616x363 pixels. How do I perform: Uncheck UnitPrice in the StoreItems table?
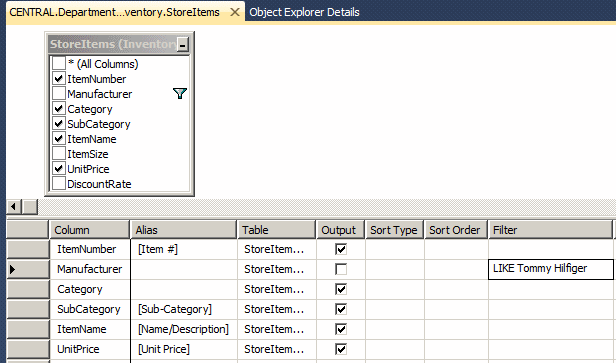(x=59, y=169)
